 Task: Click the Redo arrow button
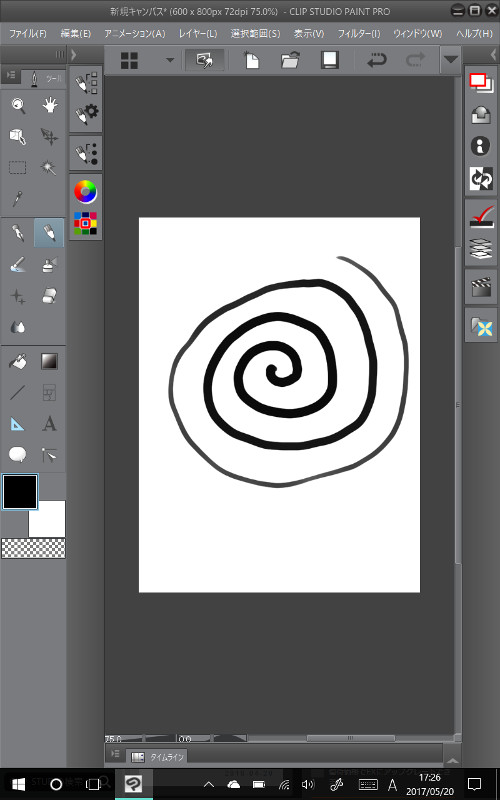[x=416, y=61]
